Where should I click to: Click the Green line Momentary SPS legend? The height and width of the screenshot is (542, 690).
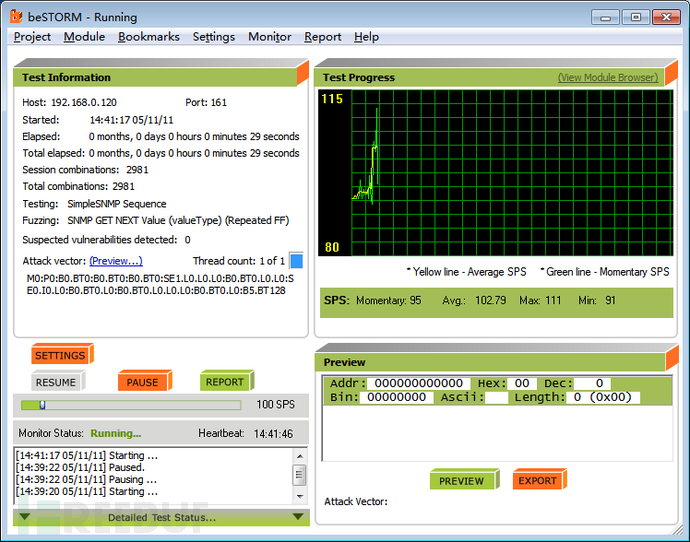tap(605, 272)
